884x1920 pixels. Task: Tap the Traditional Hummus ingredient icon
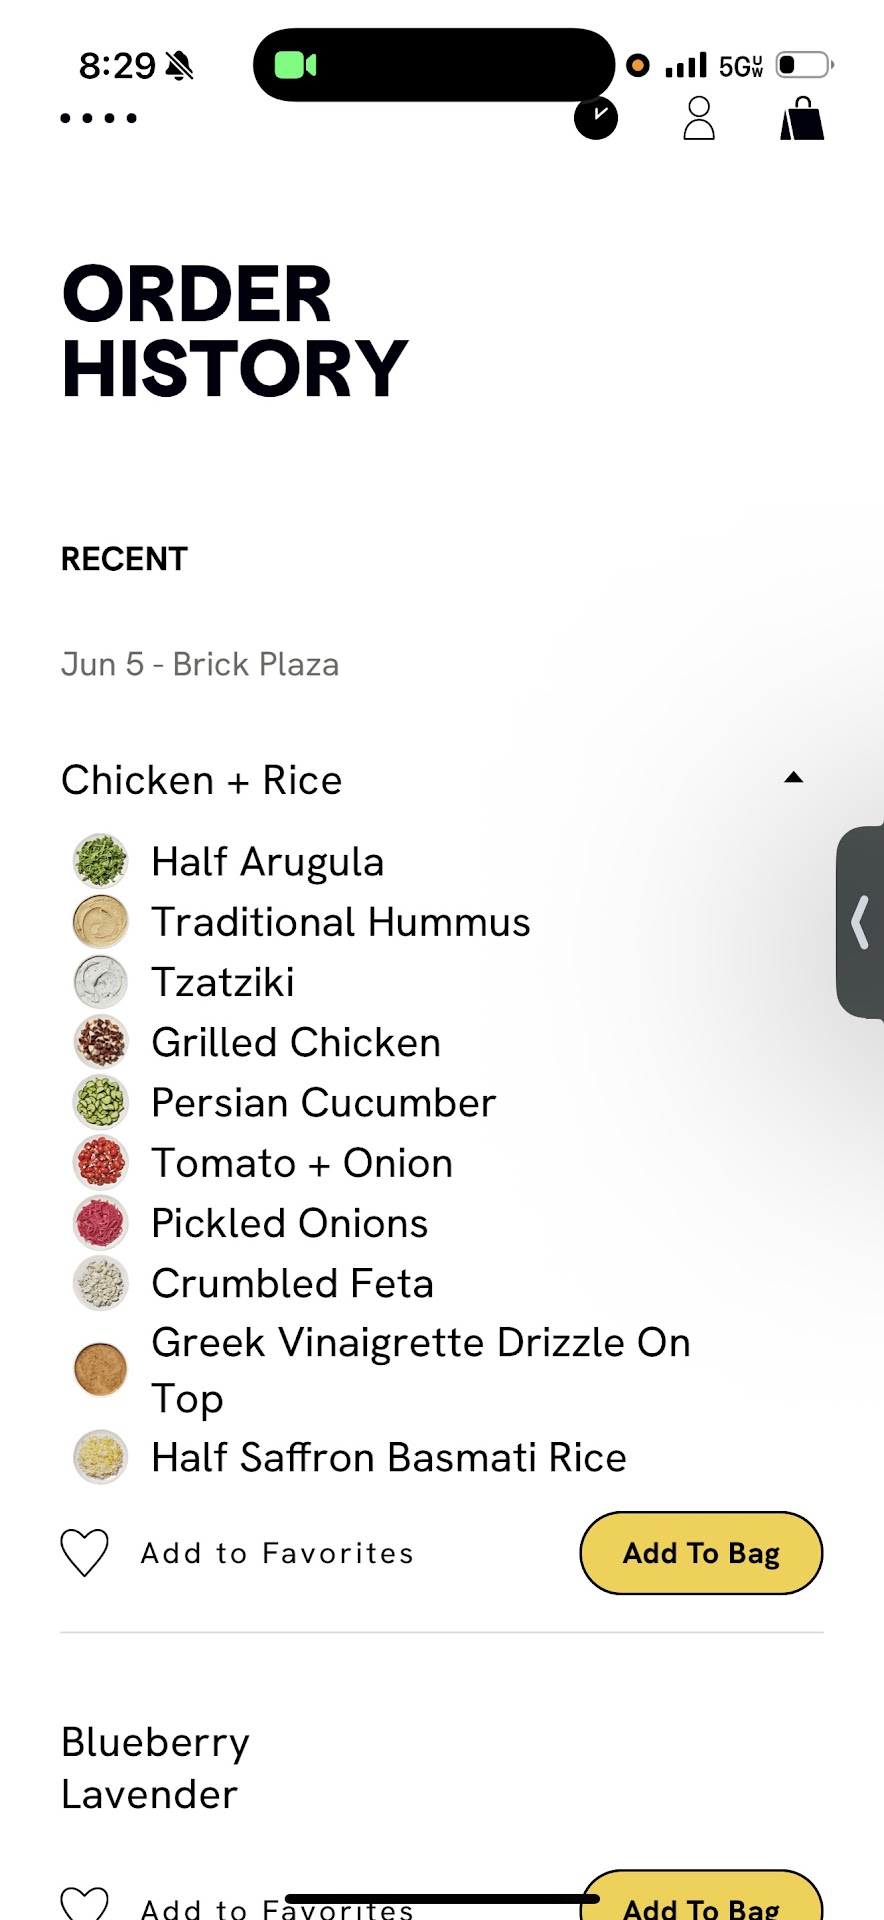[101, 922]
